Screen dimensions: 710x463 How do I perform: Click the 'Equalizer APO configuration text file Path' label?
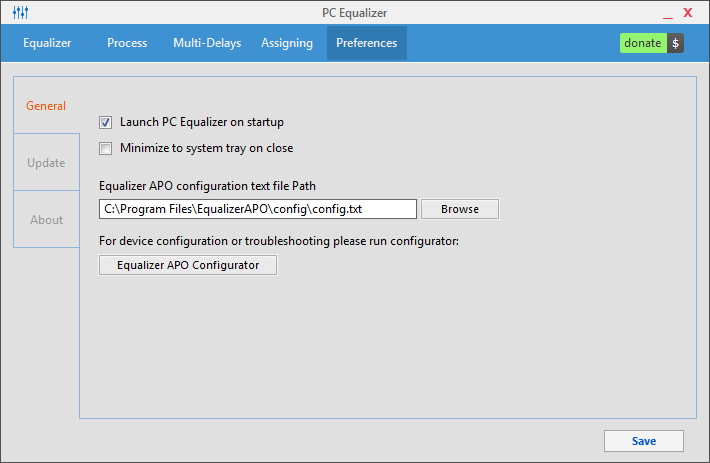click(207, 186)
